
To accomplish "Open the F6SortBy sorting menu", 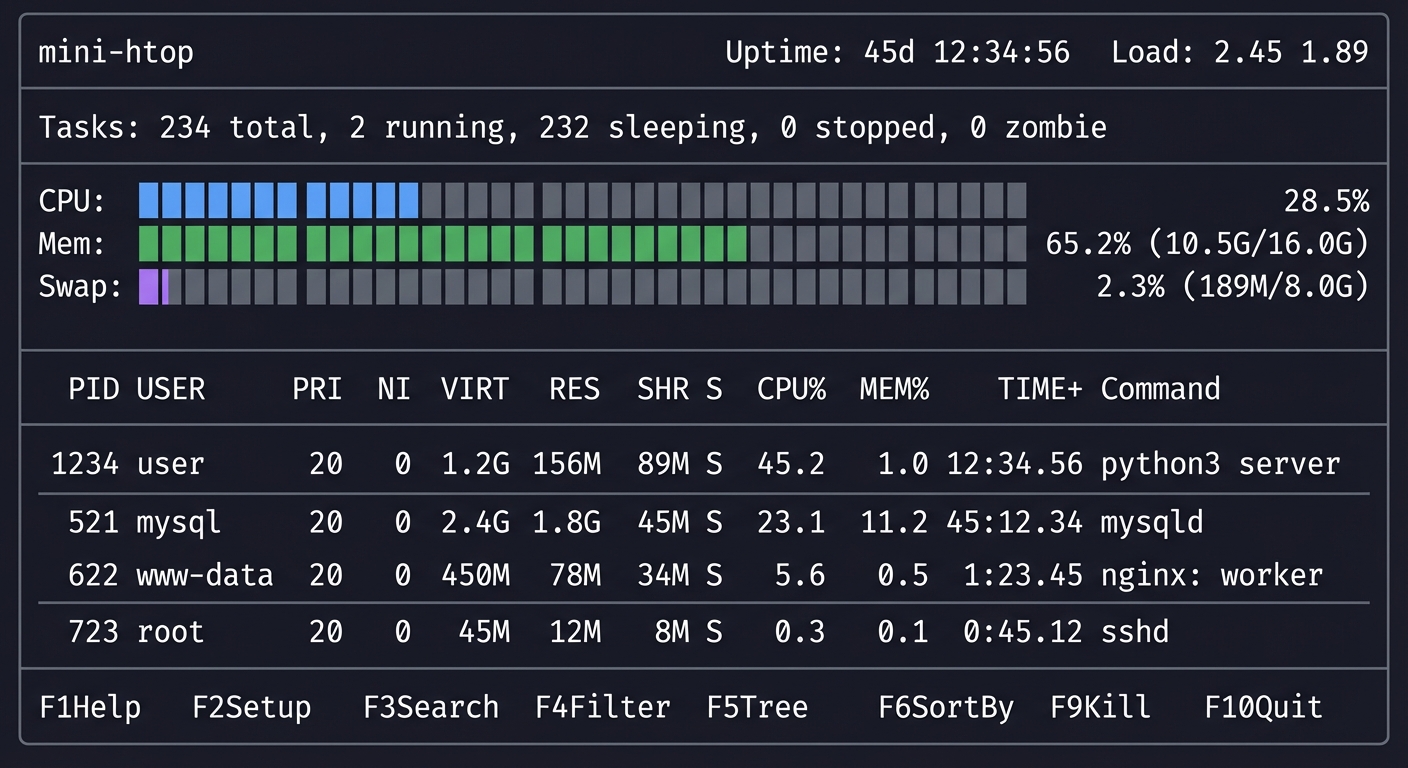I will pyautogui.click(x=944, y=707).
